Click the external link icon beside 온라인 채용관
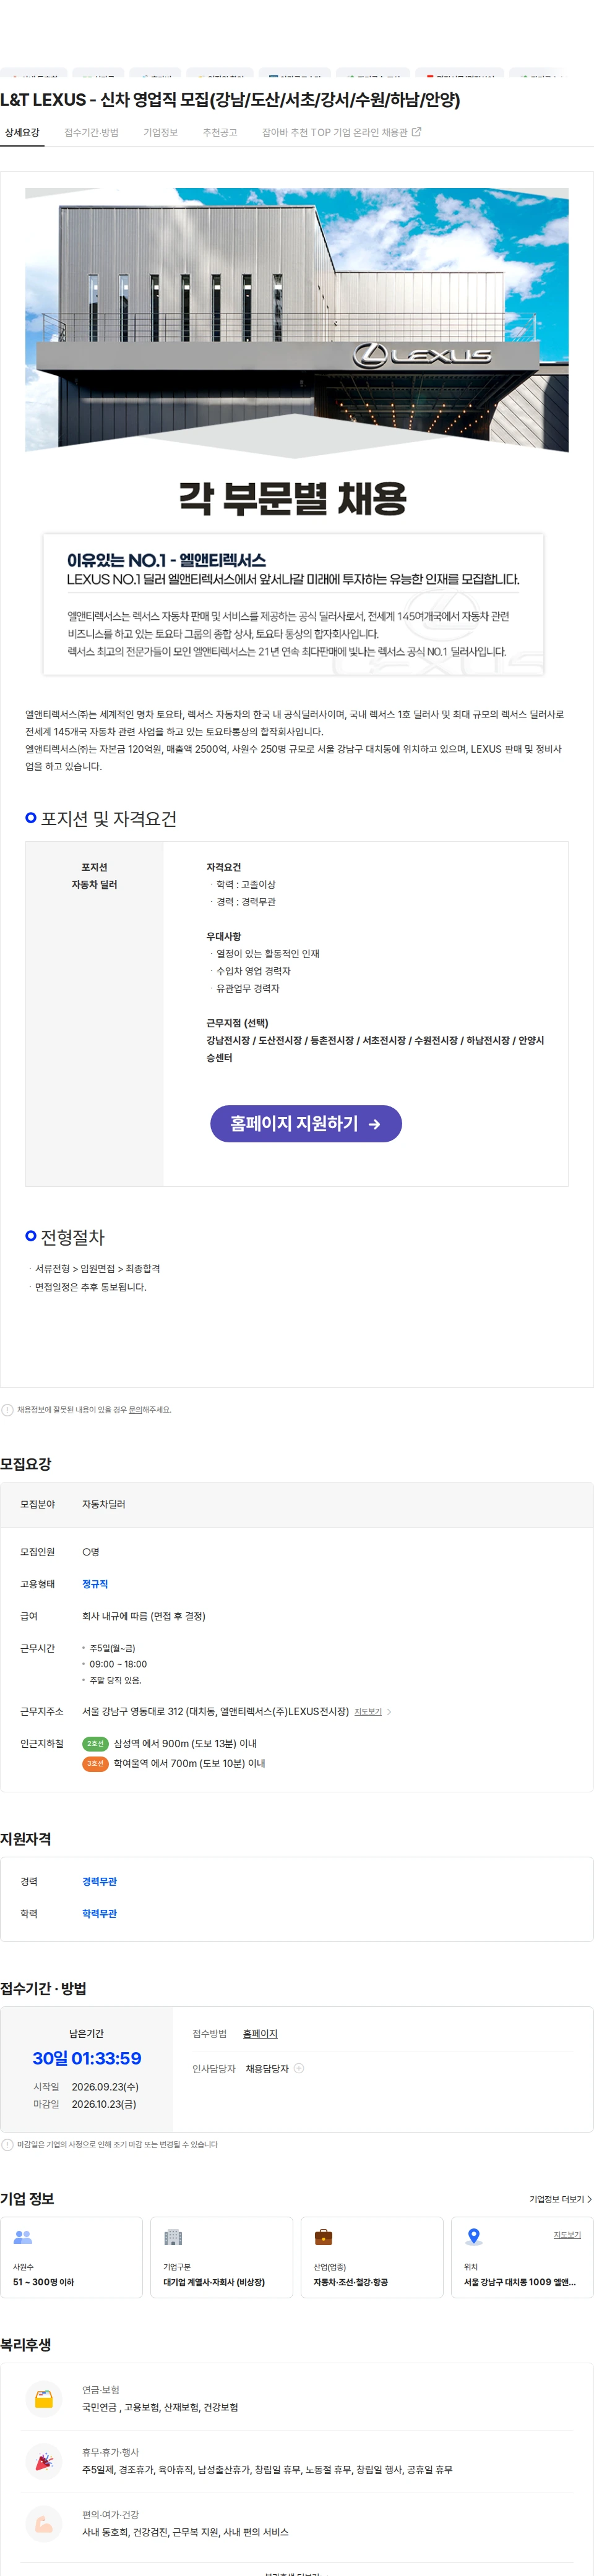594x2576 pixels. [417, 132]
